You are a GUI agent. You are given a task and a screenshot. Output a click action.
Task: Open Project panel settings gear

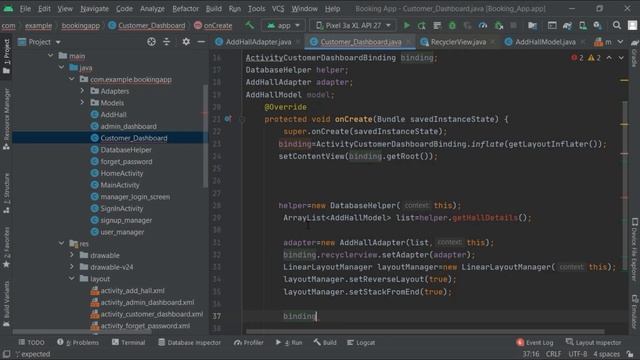[186, 42]
